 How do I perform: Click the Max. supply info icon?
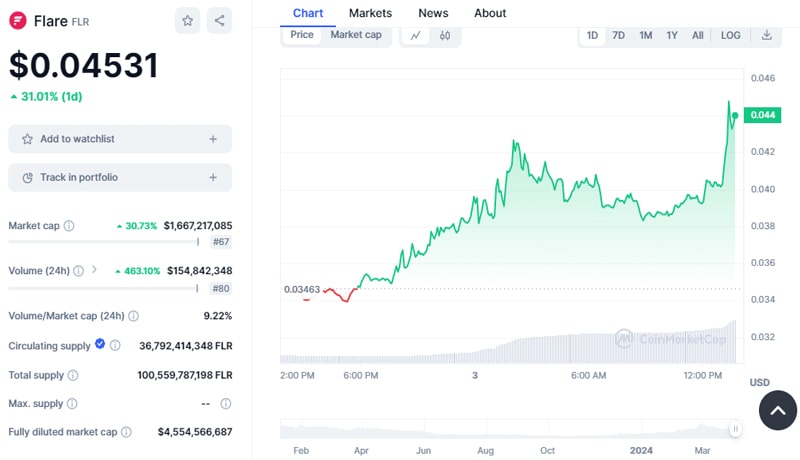pos(72,404)
